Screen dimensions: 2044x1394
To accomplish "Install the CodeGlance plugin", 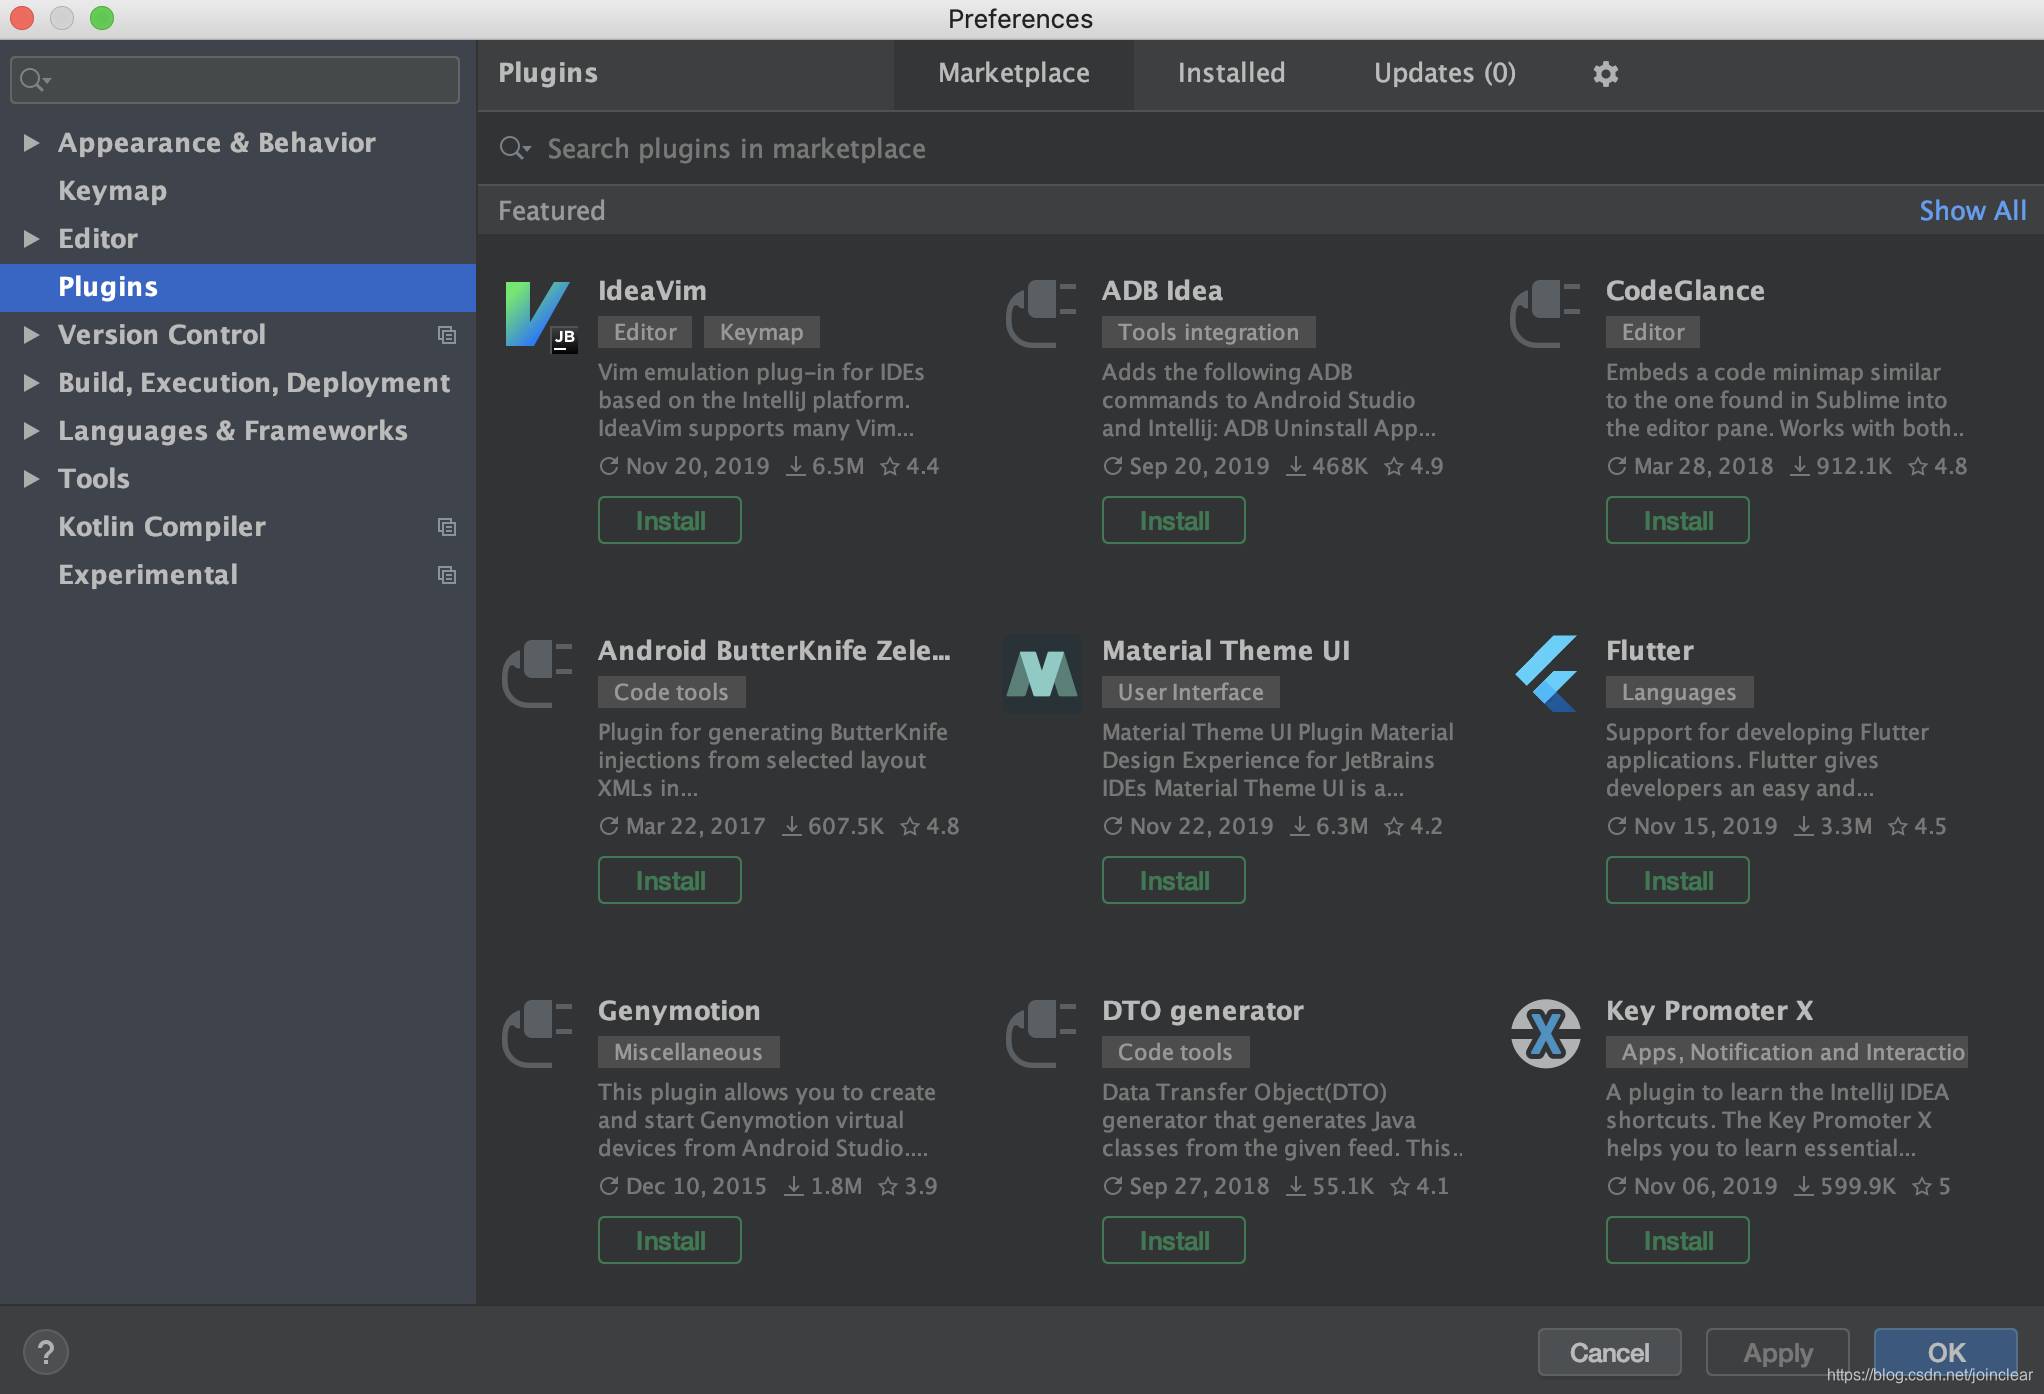I will tap(1677, 520).
